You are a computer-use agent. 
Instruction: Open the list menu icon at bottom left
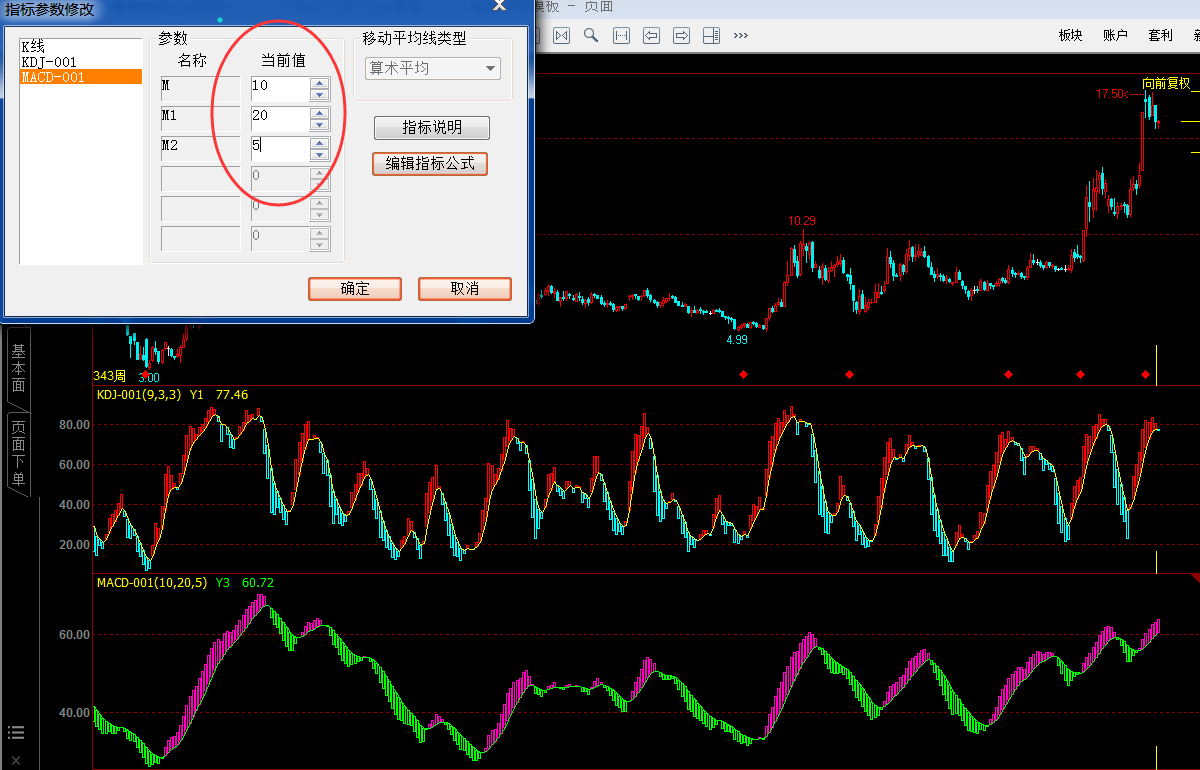(16, 733)
